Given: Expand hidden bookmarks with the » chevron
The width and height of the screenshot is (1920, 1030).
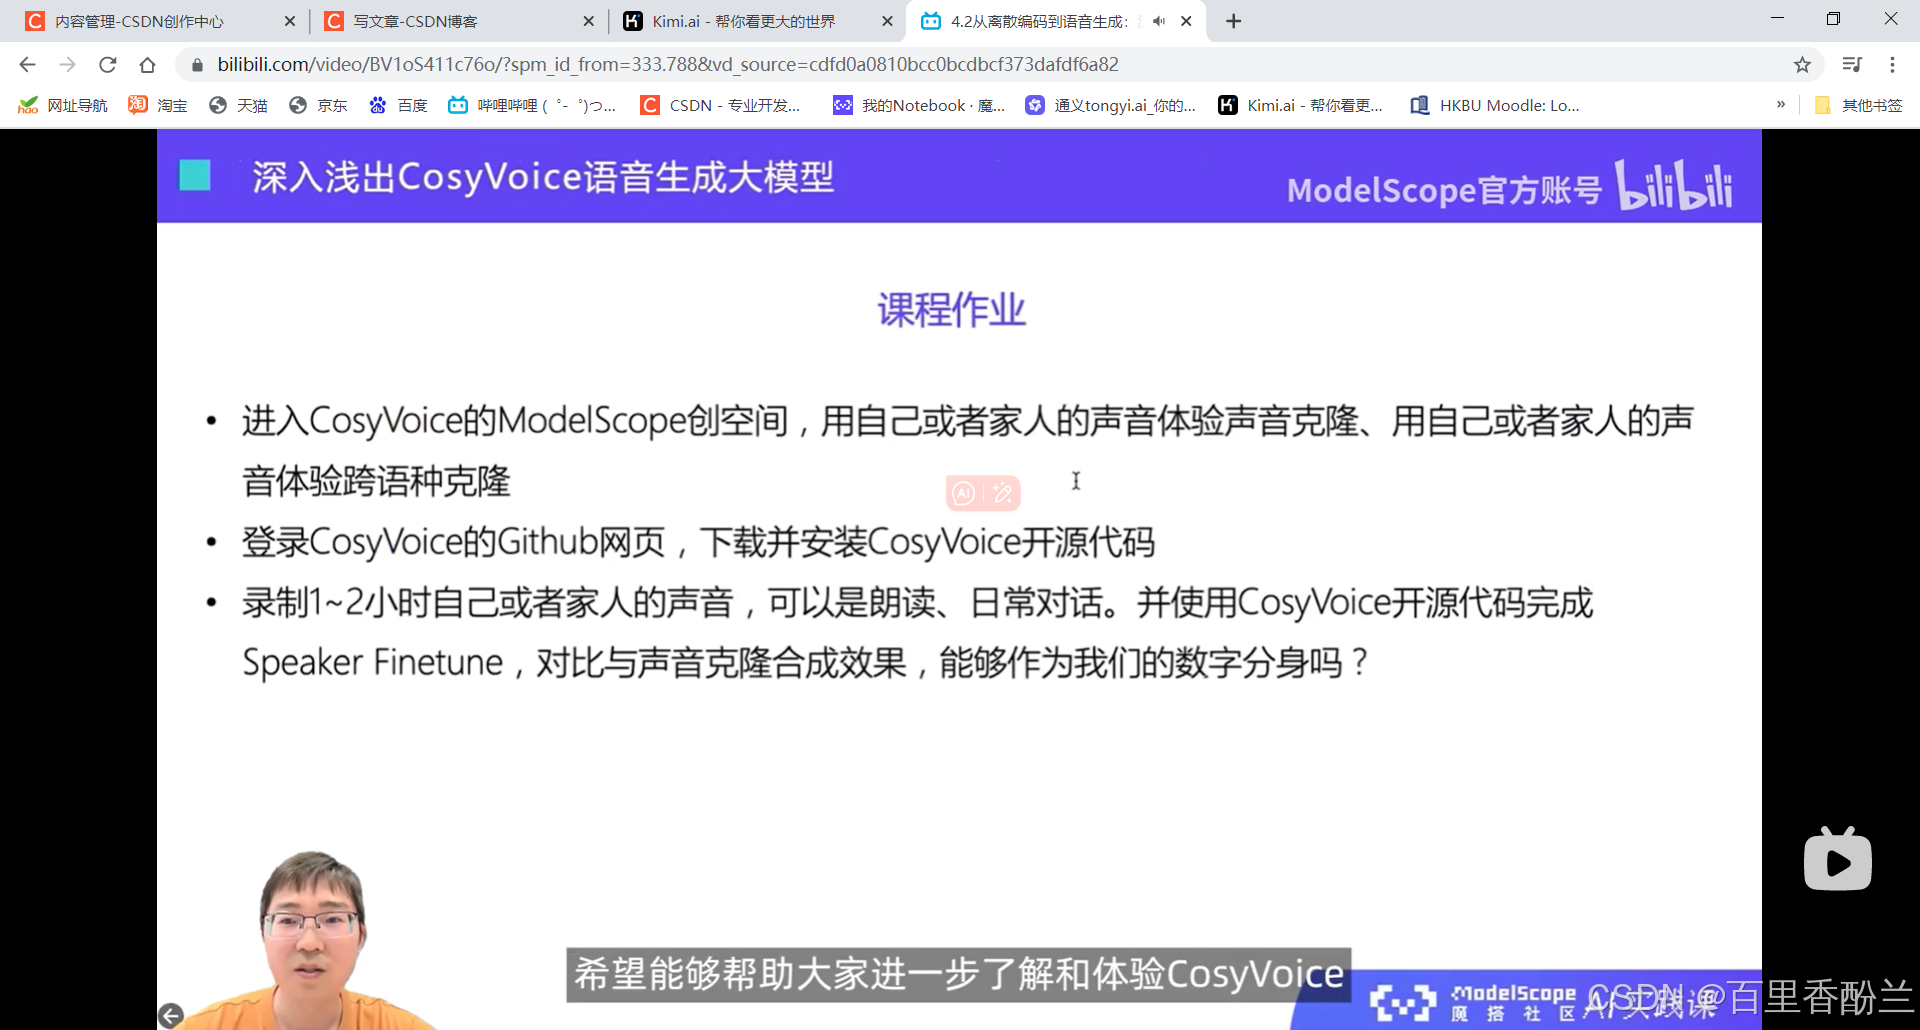Looking at the screenshot, I should (x=1781, y=104).
